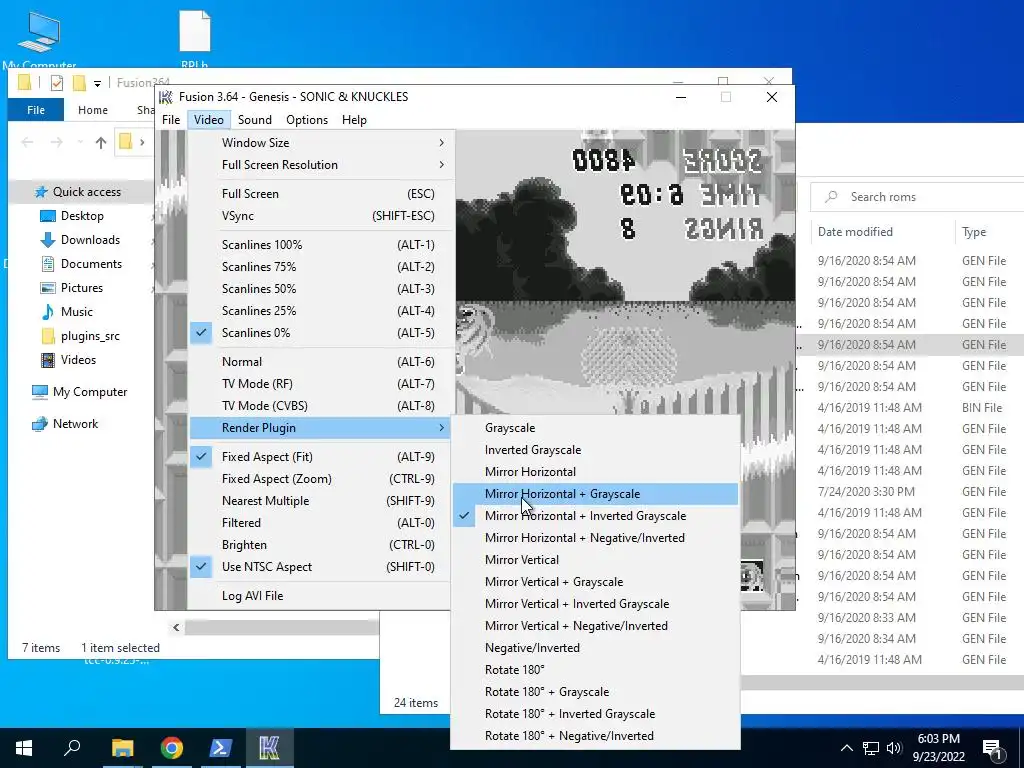Open taskbar Search
Viewport: 1024px width, 768px height.
(72, 748)
